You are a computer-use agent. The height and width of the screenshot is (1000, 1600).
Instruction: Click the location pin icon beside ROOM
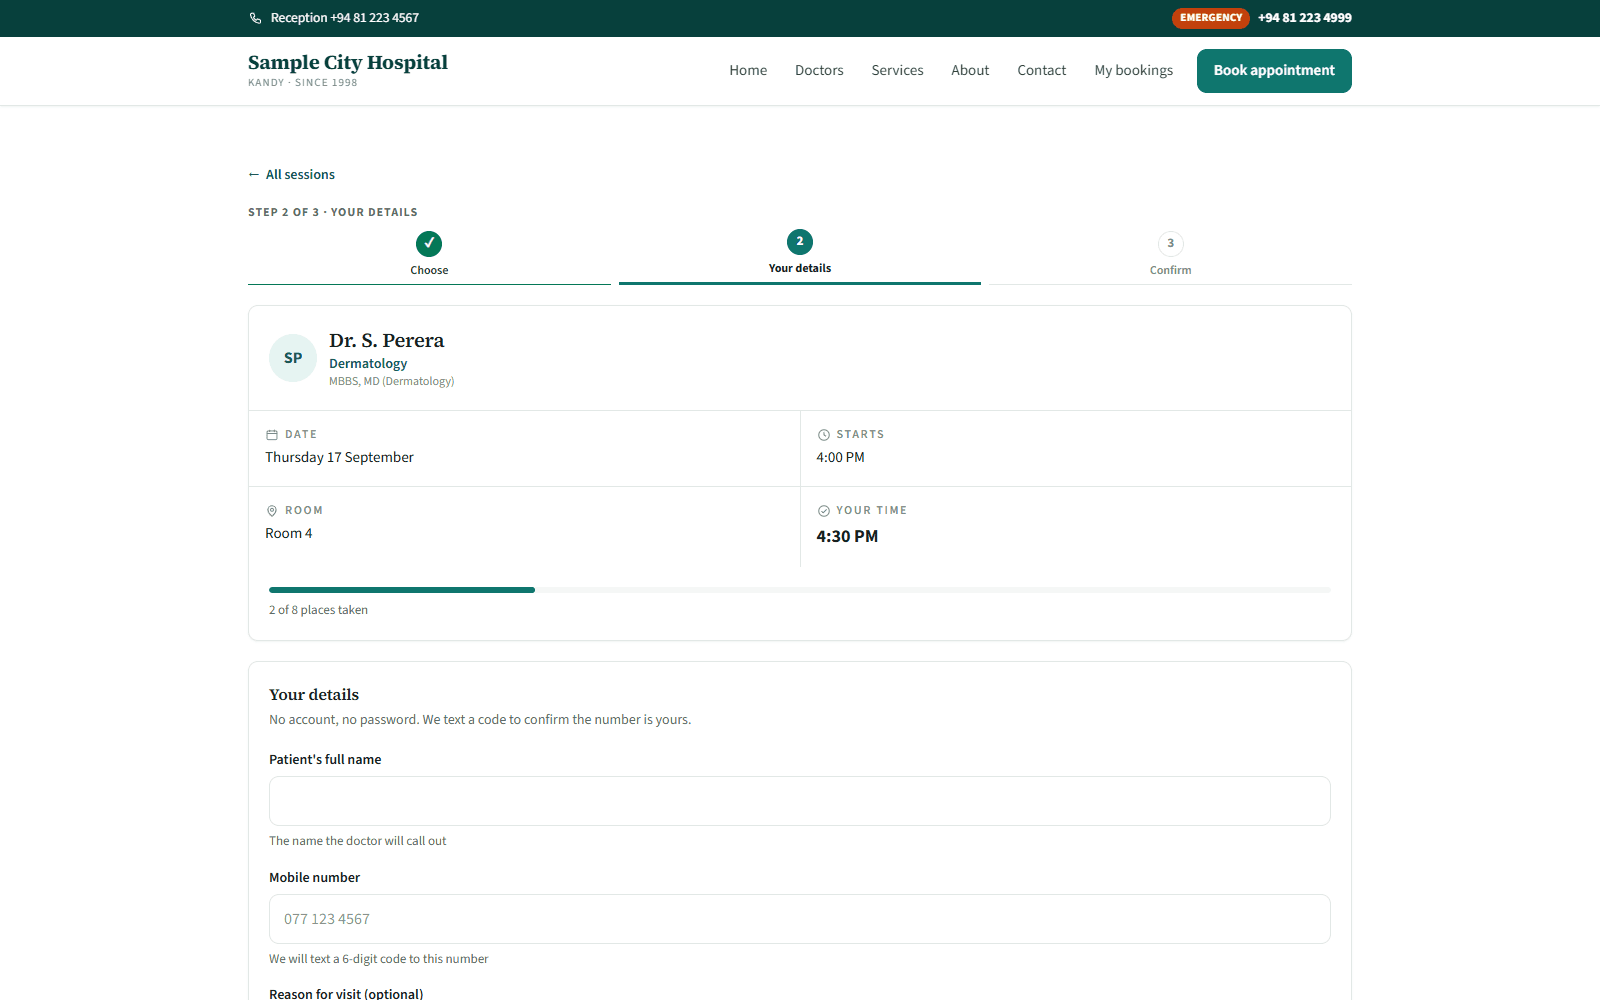coord(272,511)
